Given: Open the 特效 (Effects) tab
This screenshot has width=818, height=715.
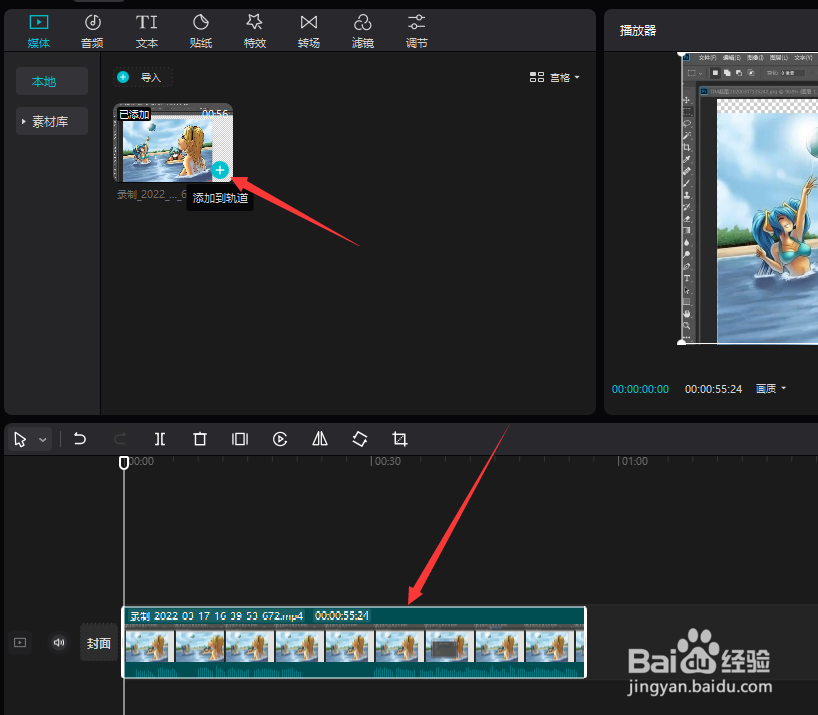Looking at the screenshot, I should [x=255, y=32].
